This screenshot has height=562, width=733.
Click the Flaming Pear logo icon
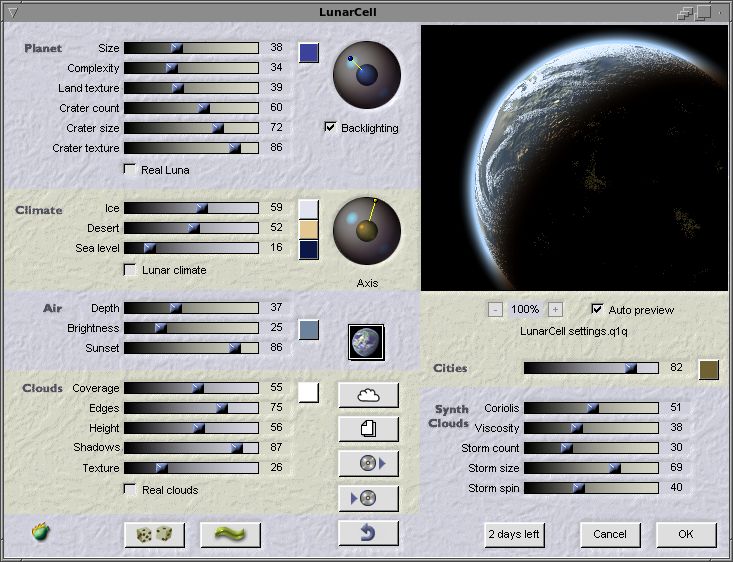pyautogui.click(x=41, y=532)
